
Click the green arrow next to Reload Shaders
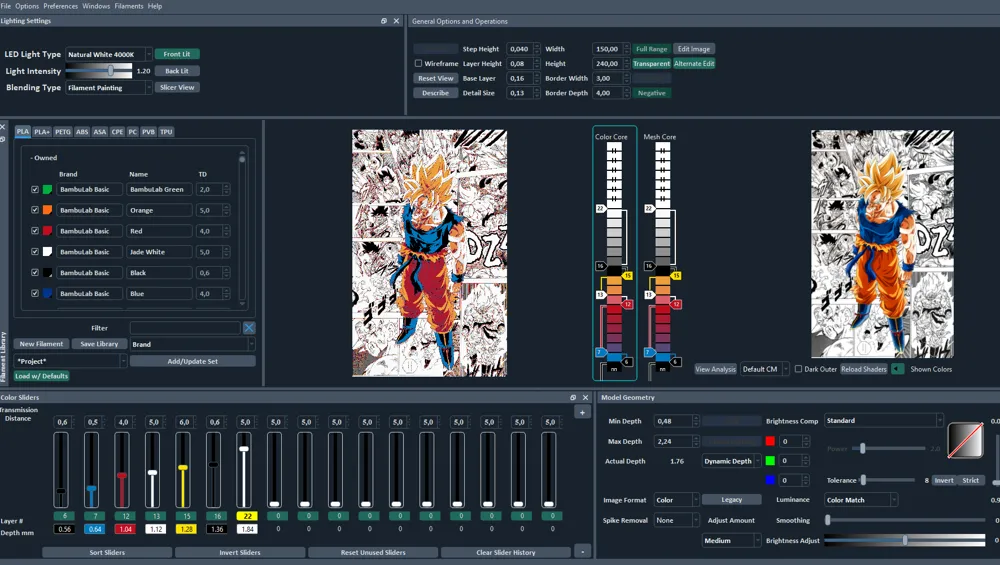(x=897, y=369)
